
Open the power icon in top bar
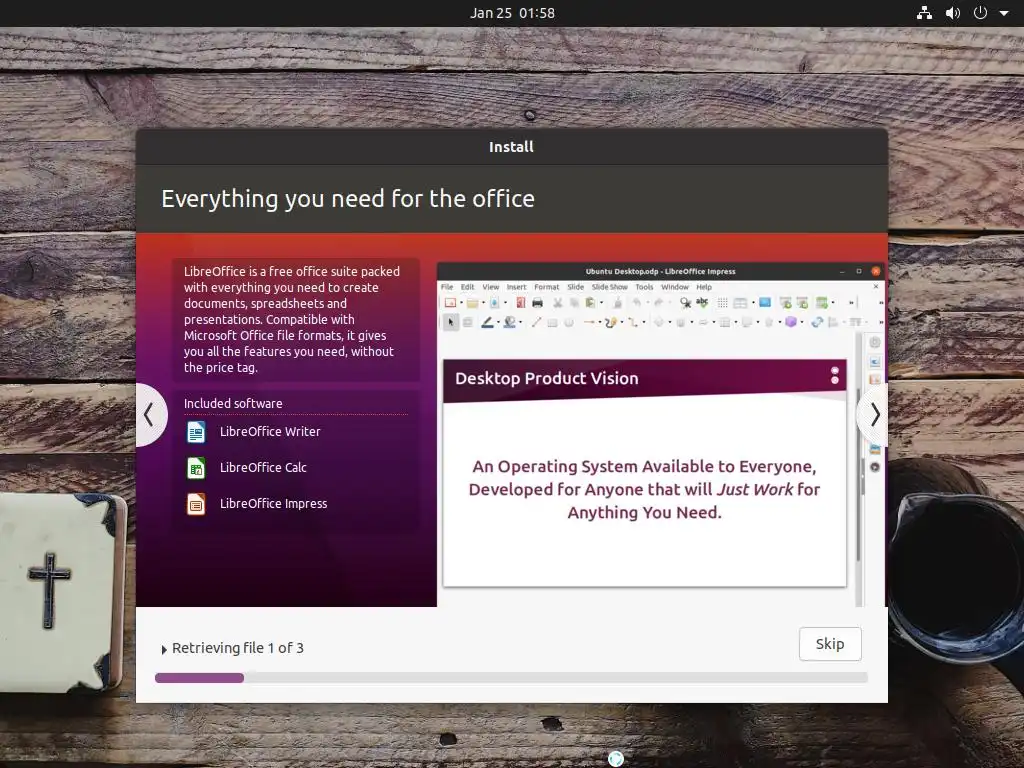980,12
